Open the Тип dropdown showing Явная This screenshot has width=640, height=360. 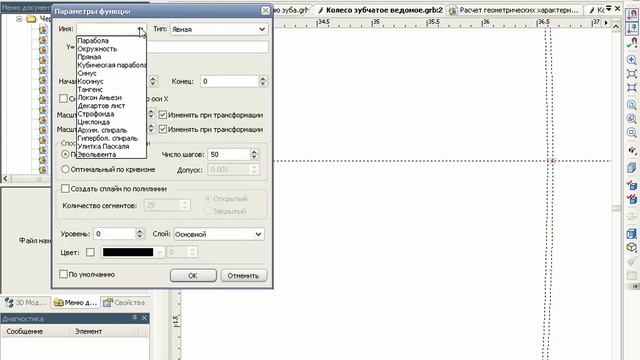coord(219,29)
